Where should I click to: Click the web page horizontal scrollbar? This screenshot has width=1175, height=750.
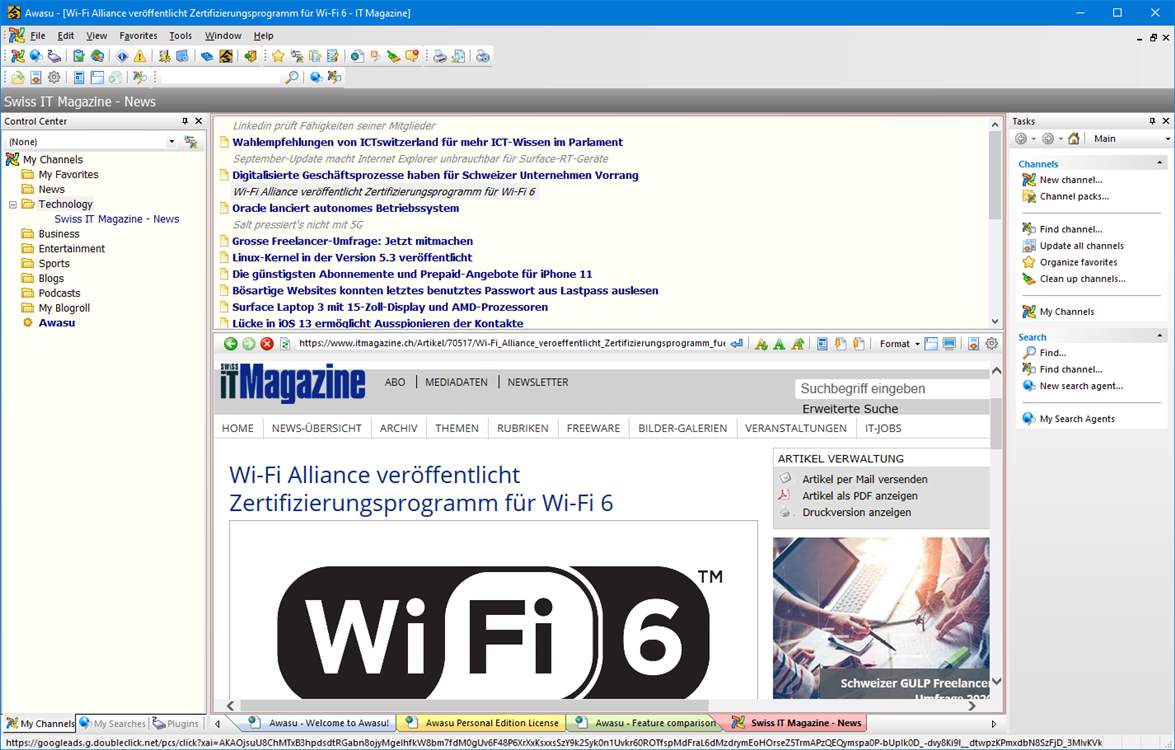coord(601,706)
